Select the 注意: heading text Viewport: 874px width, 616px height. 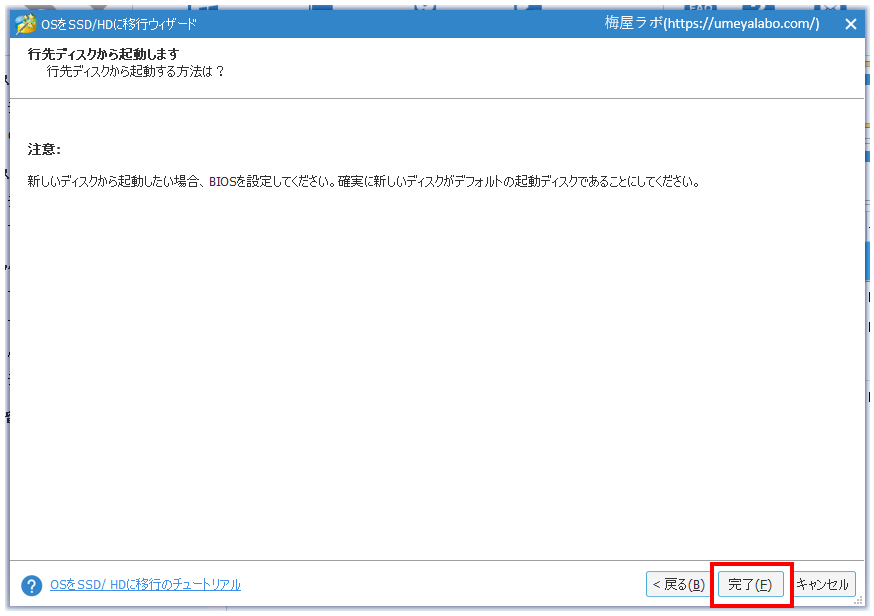point(44,149)
